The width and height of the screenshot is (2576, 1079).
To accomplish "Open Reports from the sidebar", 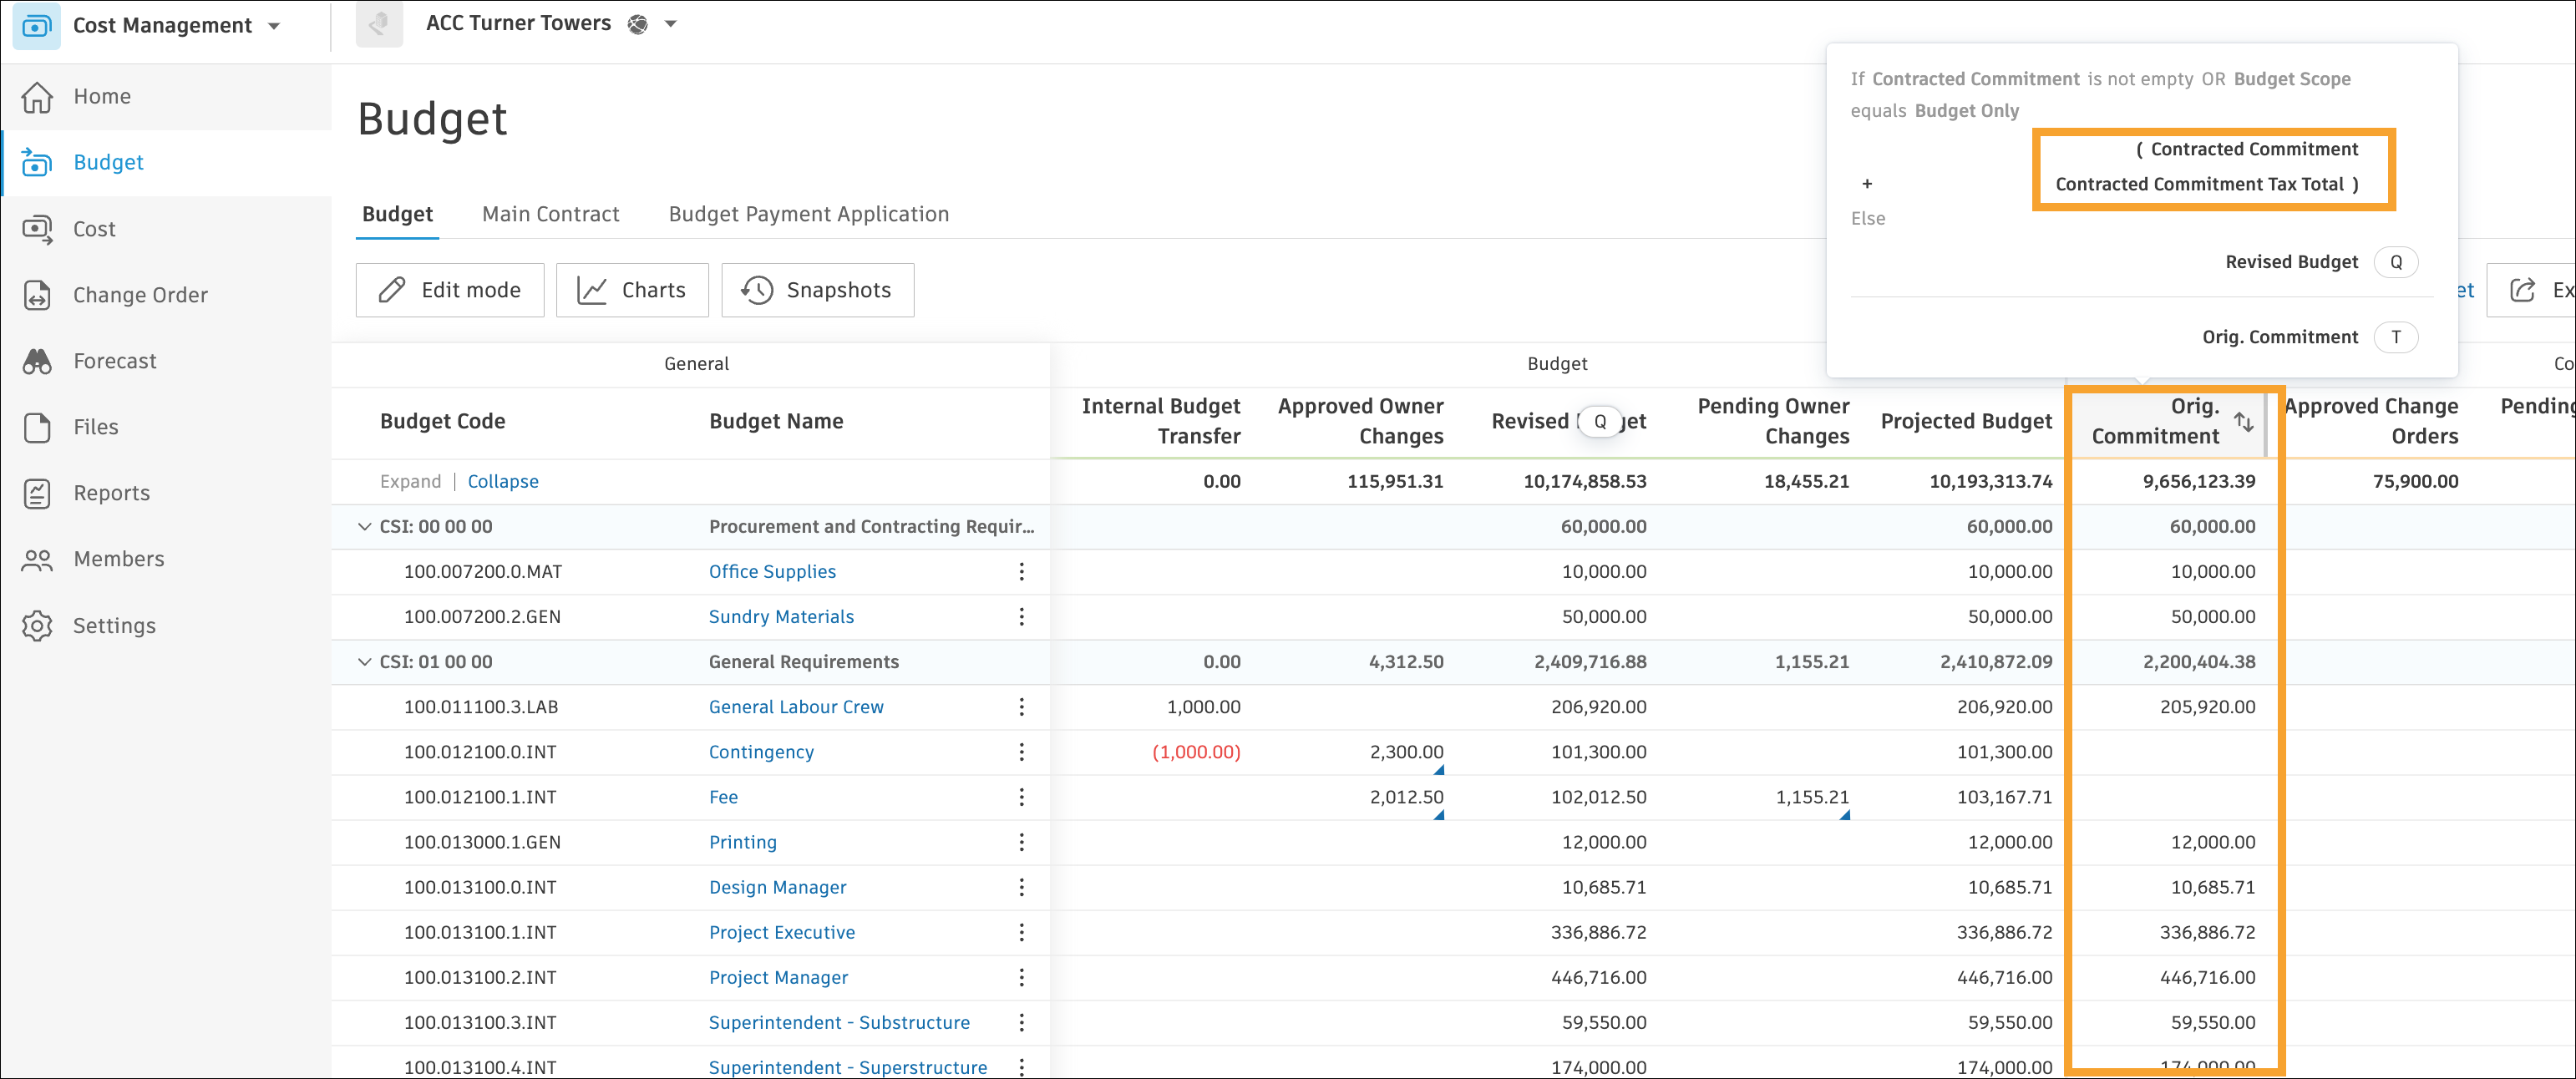I will [x=111, y=493].
